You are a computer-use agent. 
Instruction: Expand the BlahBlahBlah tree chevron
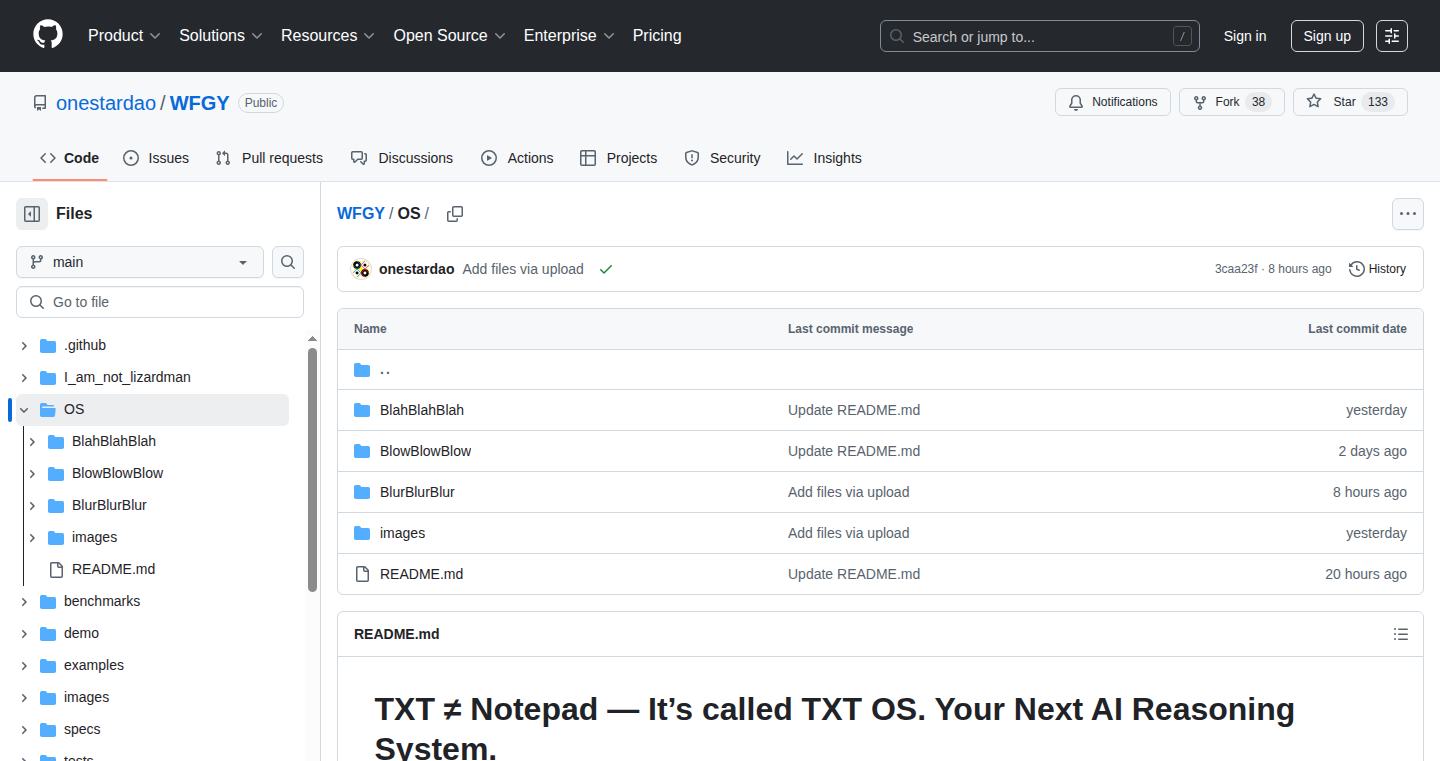tap(32, 442)
